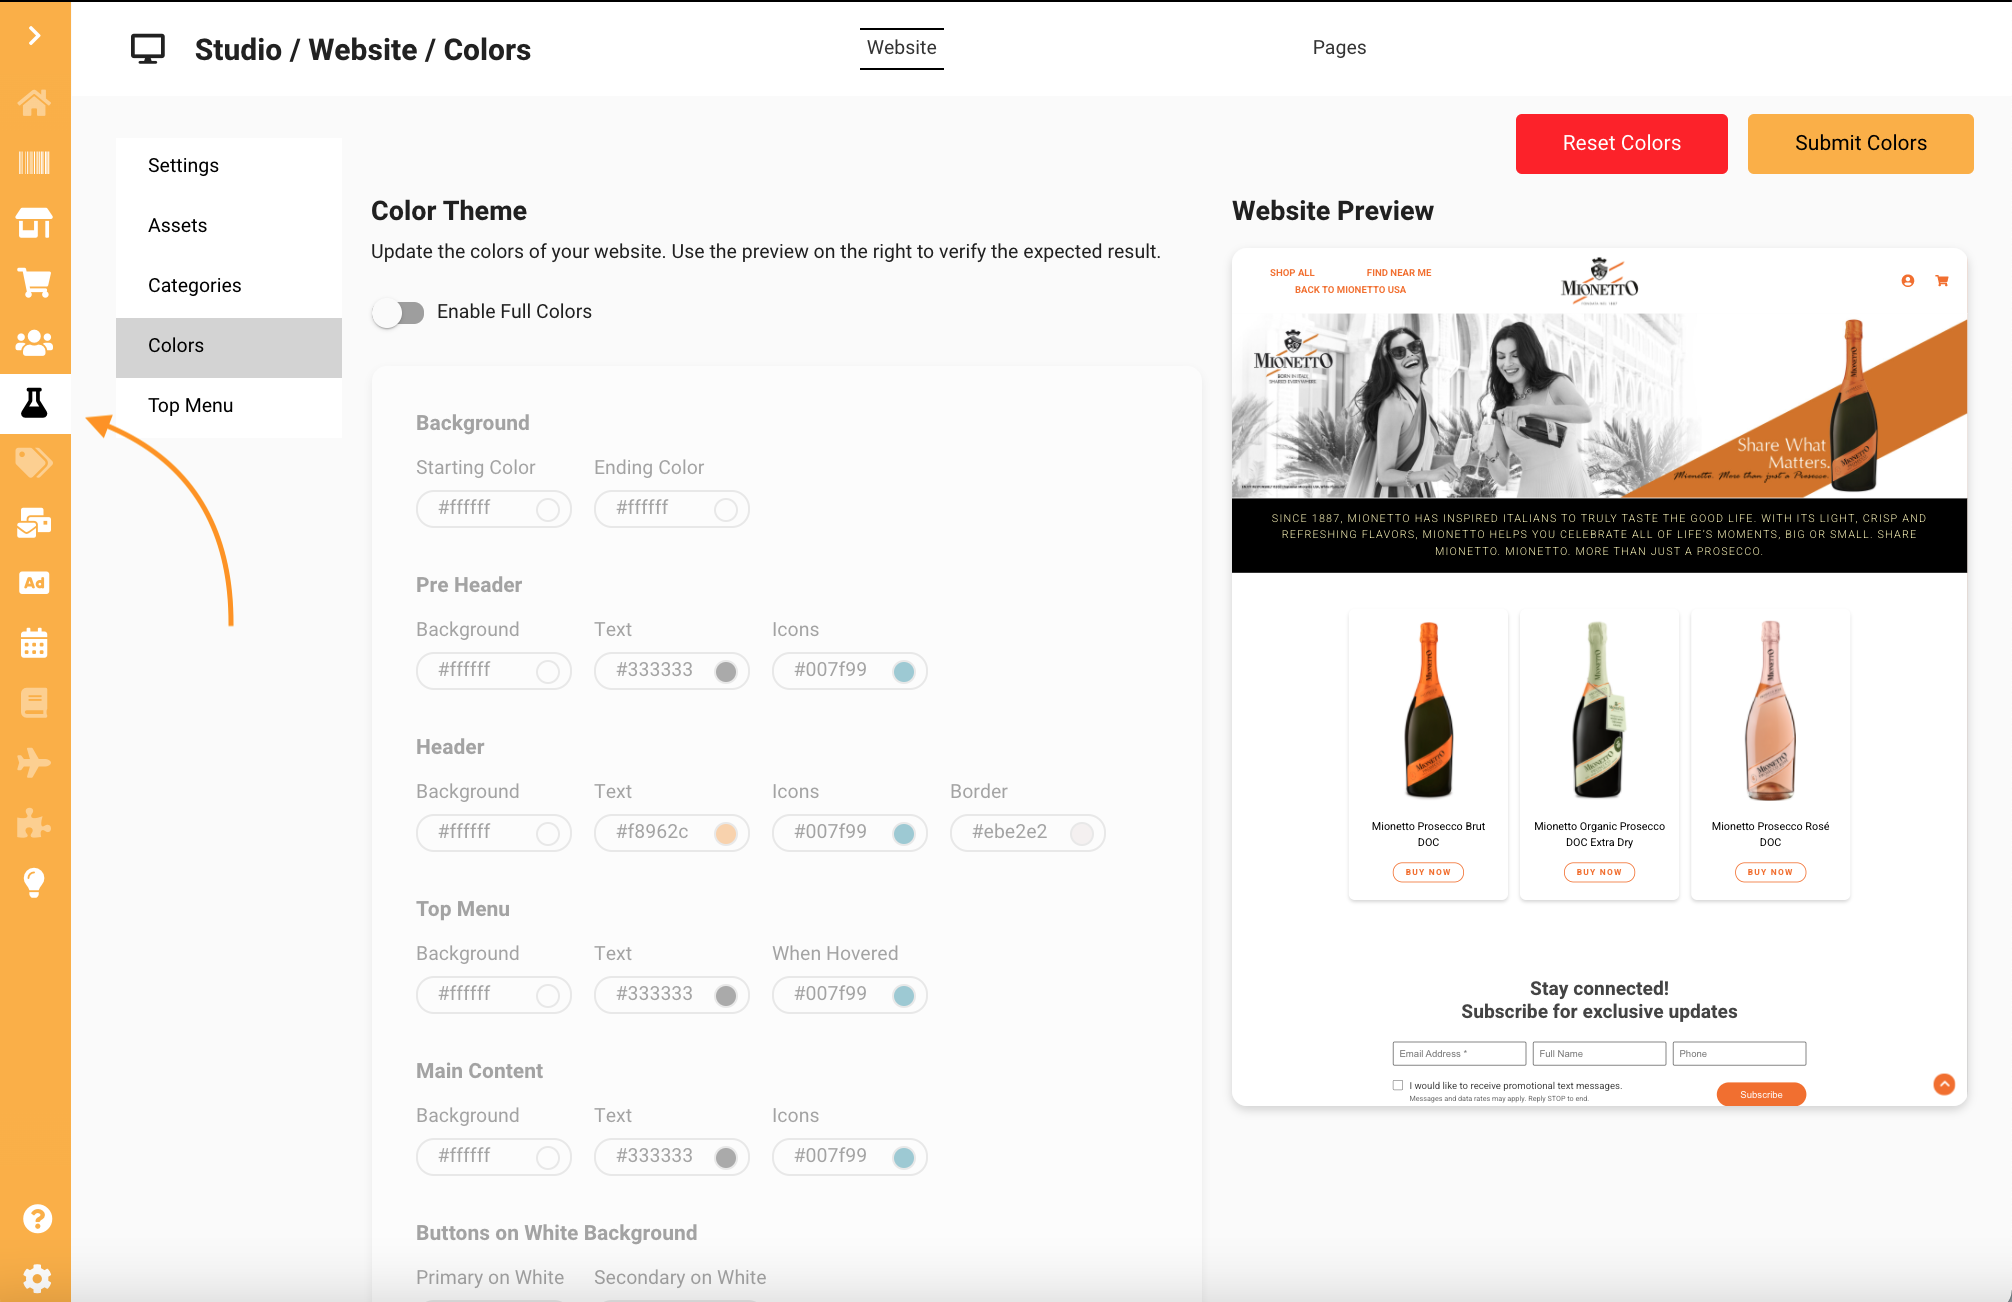Select Colors in the side menu
This screenshot has width=2012, height=1302.
click(x=229, y=346)
